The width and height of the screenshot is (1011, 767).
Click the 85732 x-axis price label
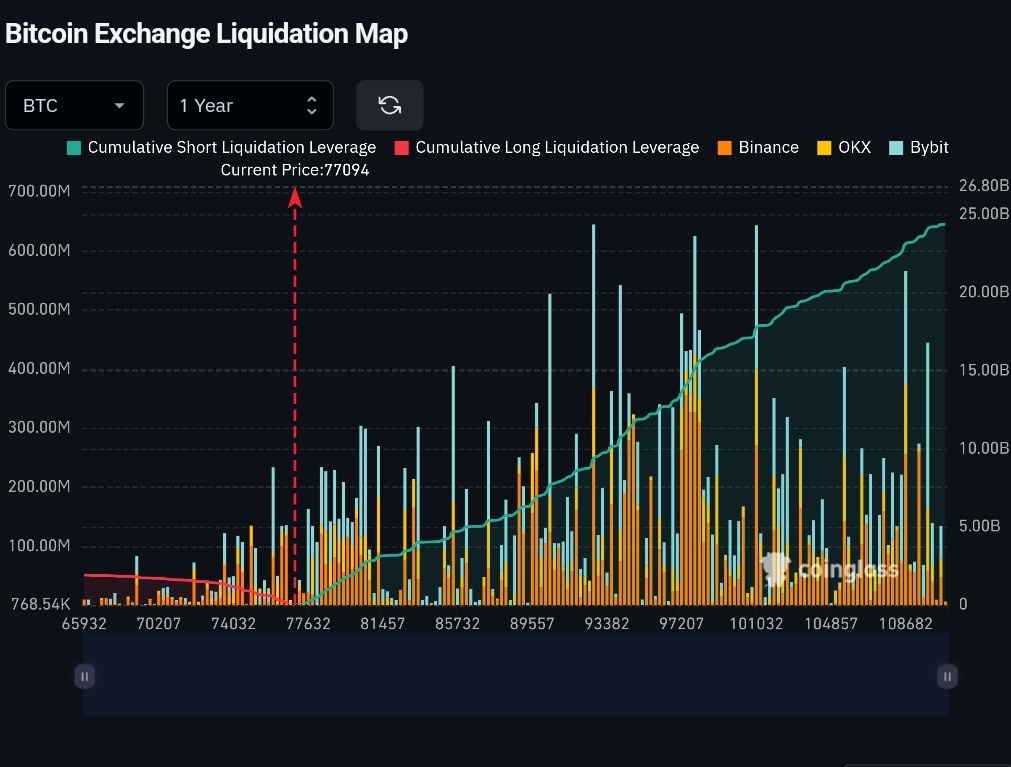click(x=457, y=623)
